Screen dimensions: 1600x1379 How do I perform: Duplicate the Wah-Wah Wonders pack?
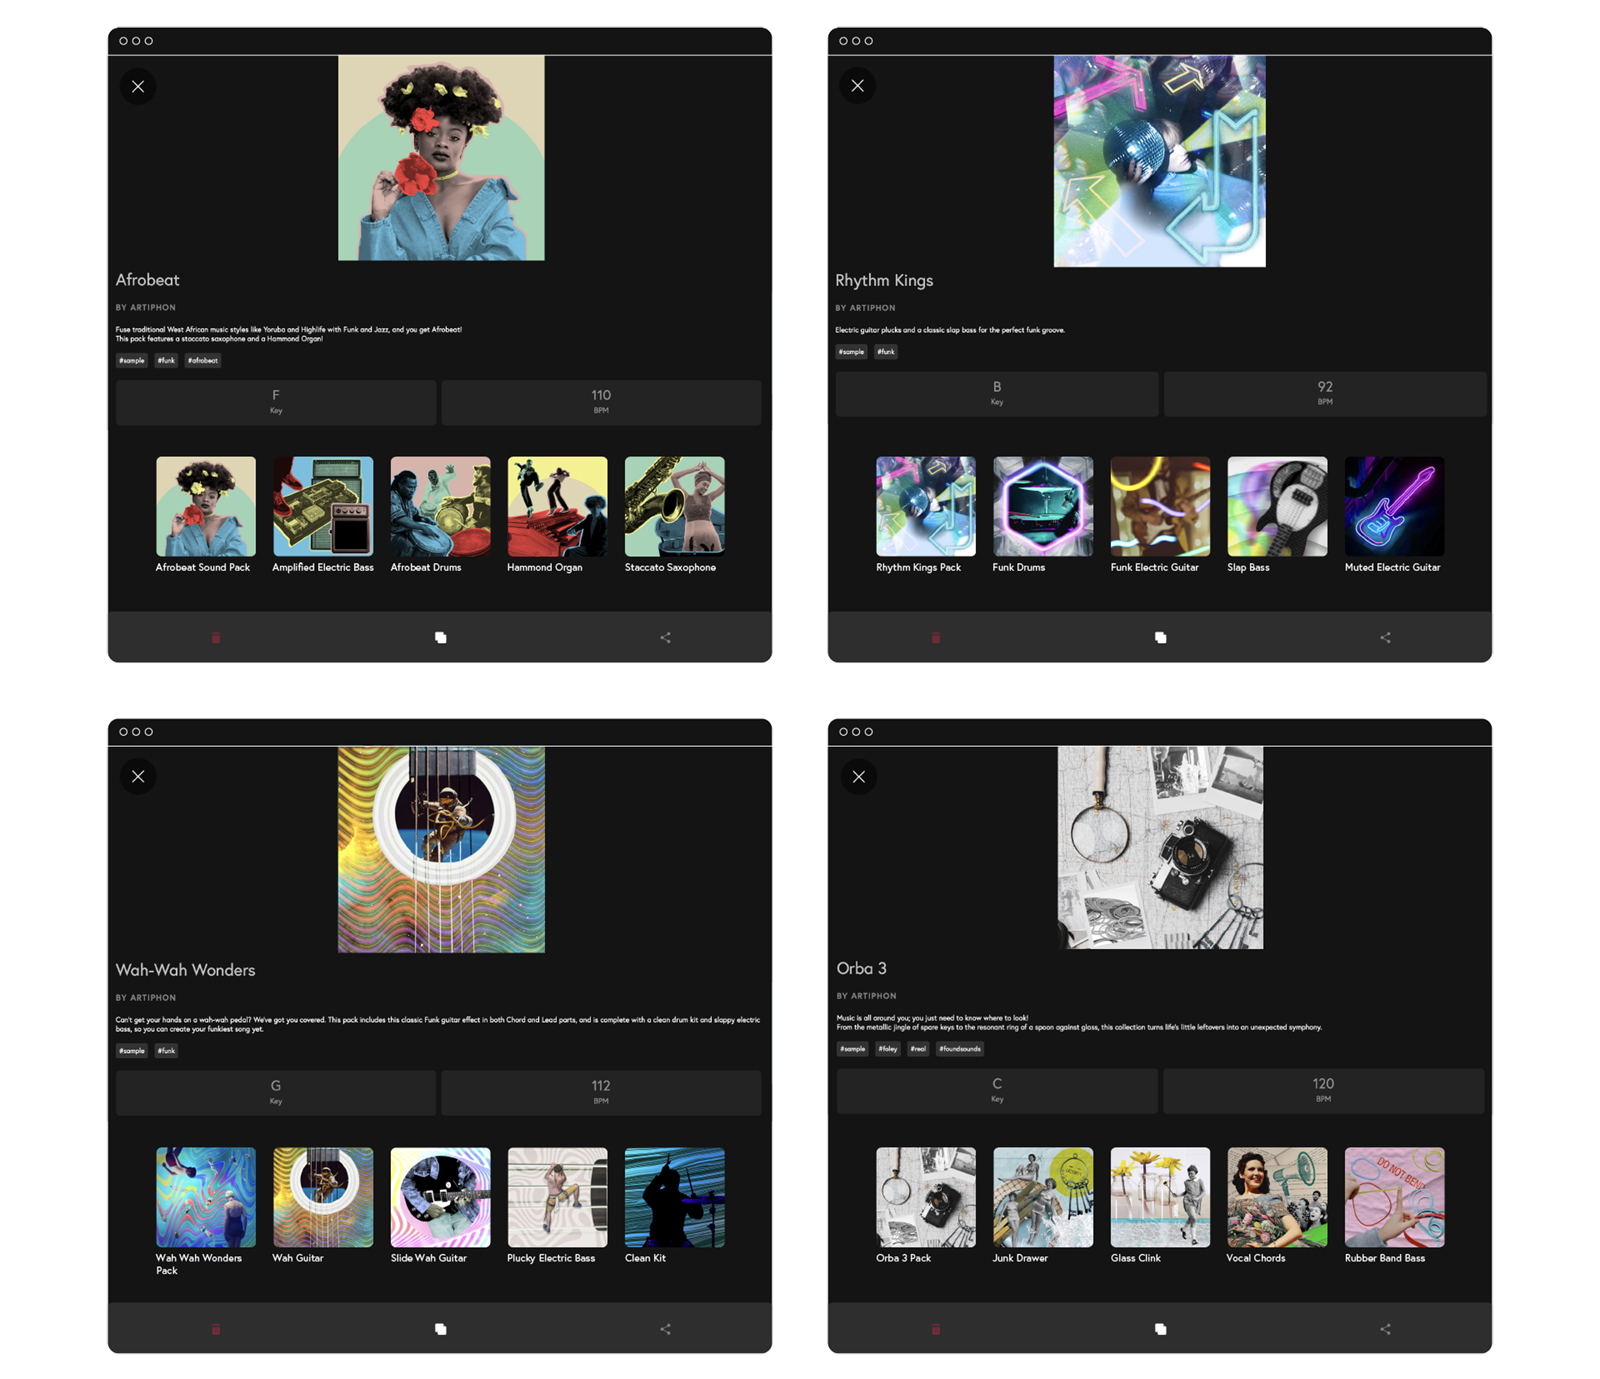point(441,1329)
